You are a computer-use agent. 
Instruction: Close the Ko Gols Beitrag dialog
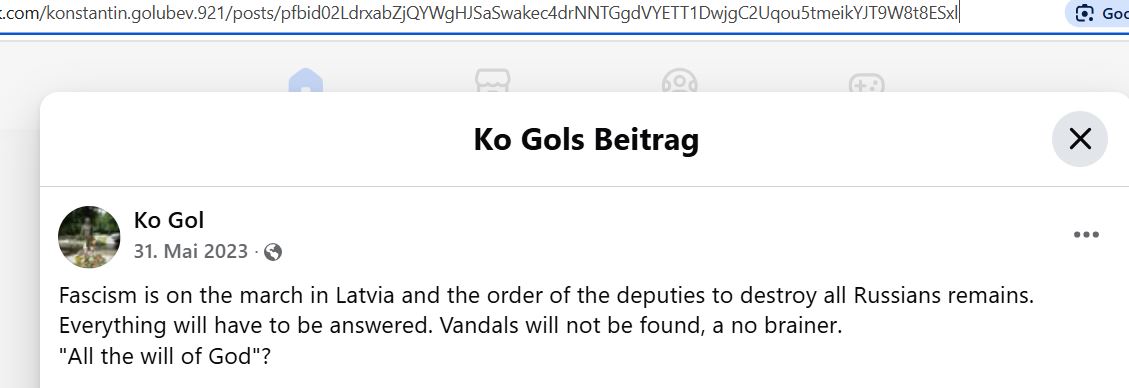click(1080, 139)
